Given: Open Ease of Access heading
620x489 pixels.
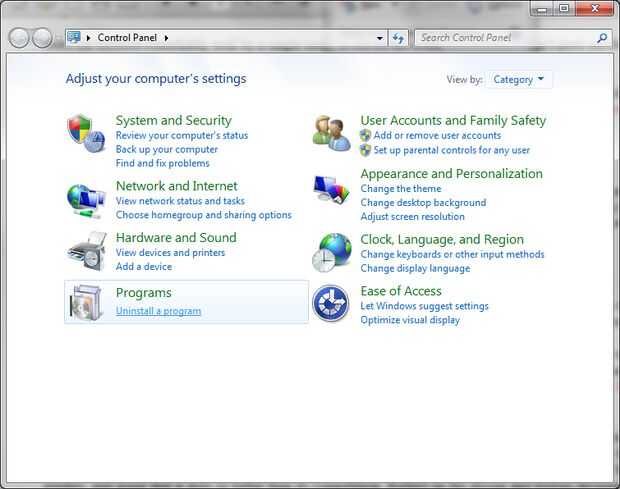Looking at the screenshot, I should pyautogui.click(x=401, y=291).
